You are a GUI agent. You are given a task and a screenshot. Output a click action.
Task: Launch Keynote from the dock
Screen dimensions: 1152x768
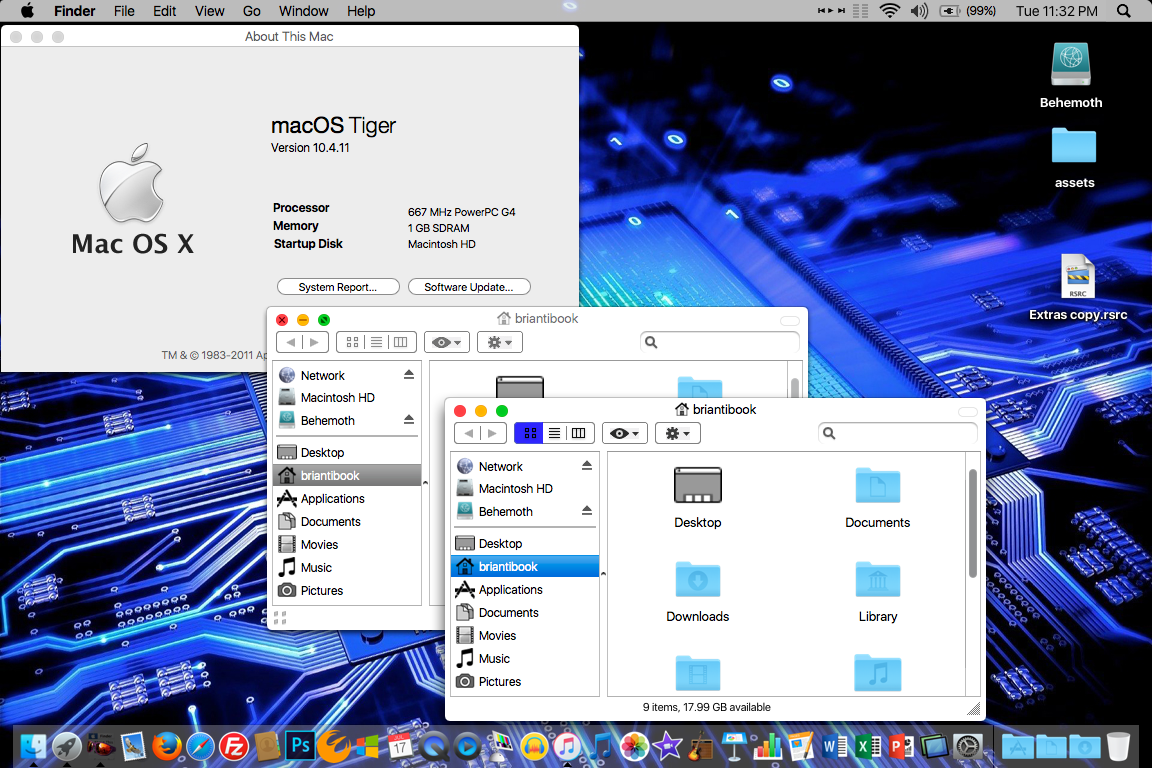pos(733,747)
